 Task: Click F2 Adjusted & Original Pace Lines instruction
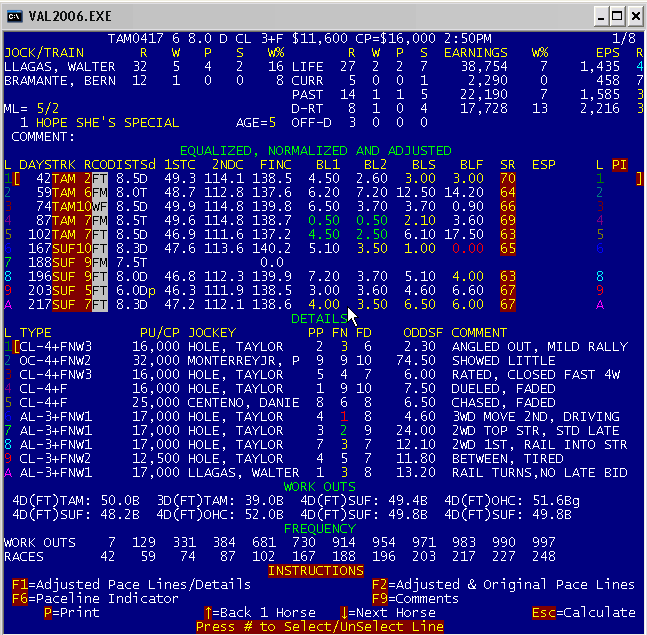(503, 584)
